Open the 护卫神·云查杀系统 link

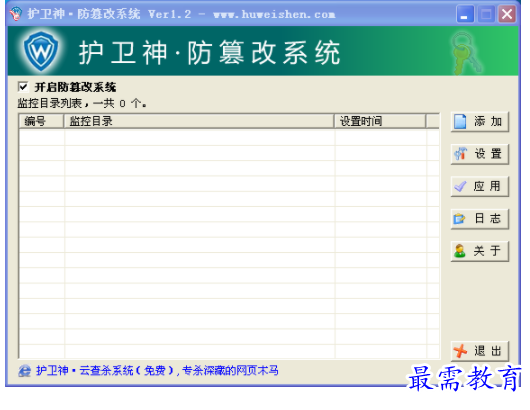click(x=157, y=370)
